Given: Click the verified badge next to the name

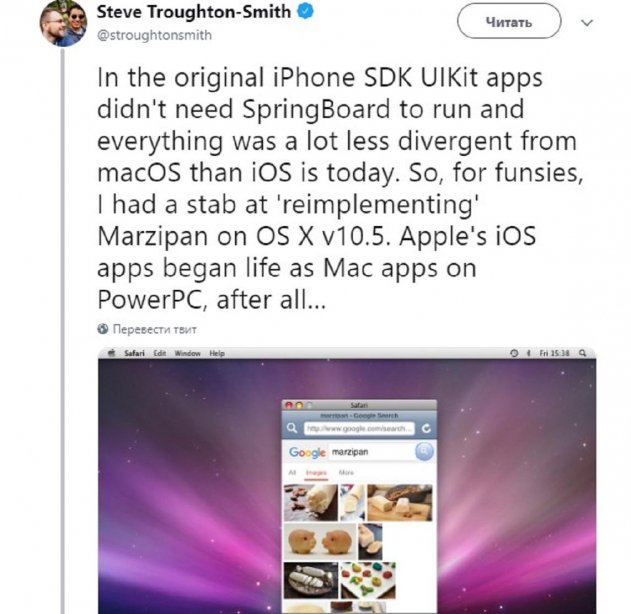Looking at the screenshot, I should (306, 12).
